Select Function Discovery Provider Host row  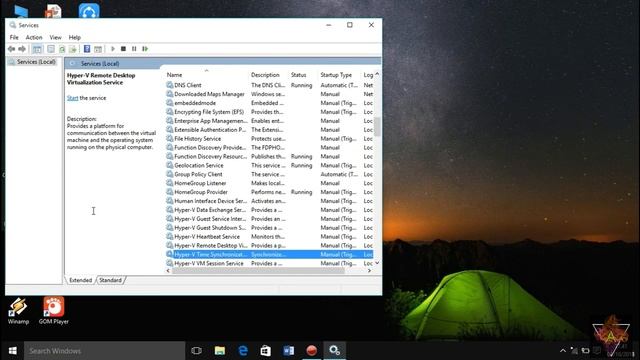point(269,147)
